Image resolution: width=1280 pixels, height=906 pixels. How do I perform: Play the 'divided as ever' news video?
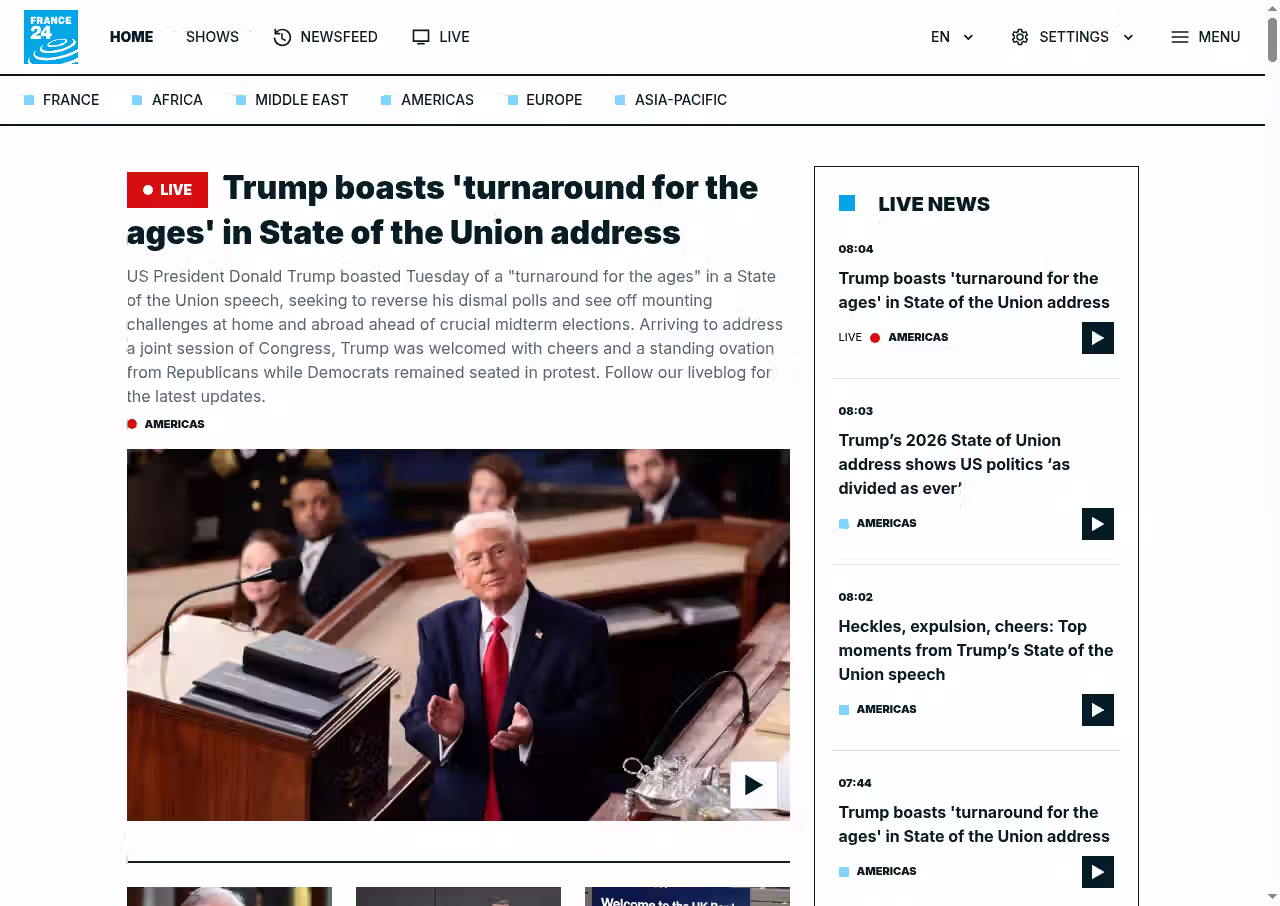click(x=1097, y=524)
